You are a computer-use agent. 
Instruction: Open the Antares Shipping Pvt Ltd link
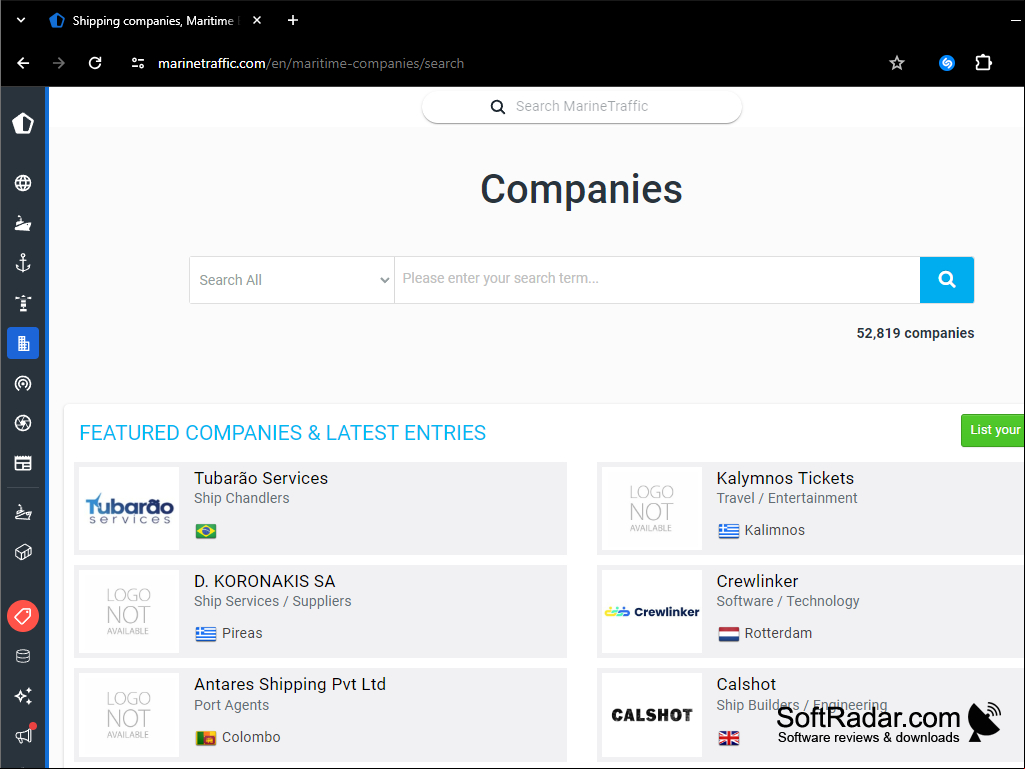click(290, 684)
